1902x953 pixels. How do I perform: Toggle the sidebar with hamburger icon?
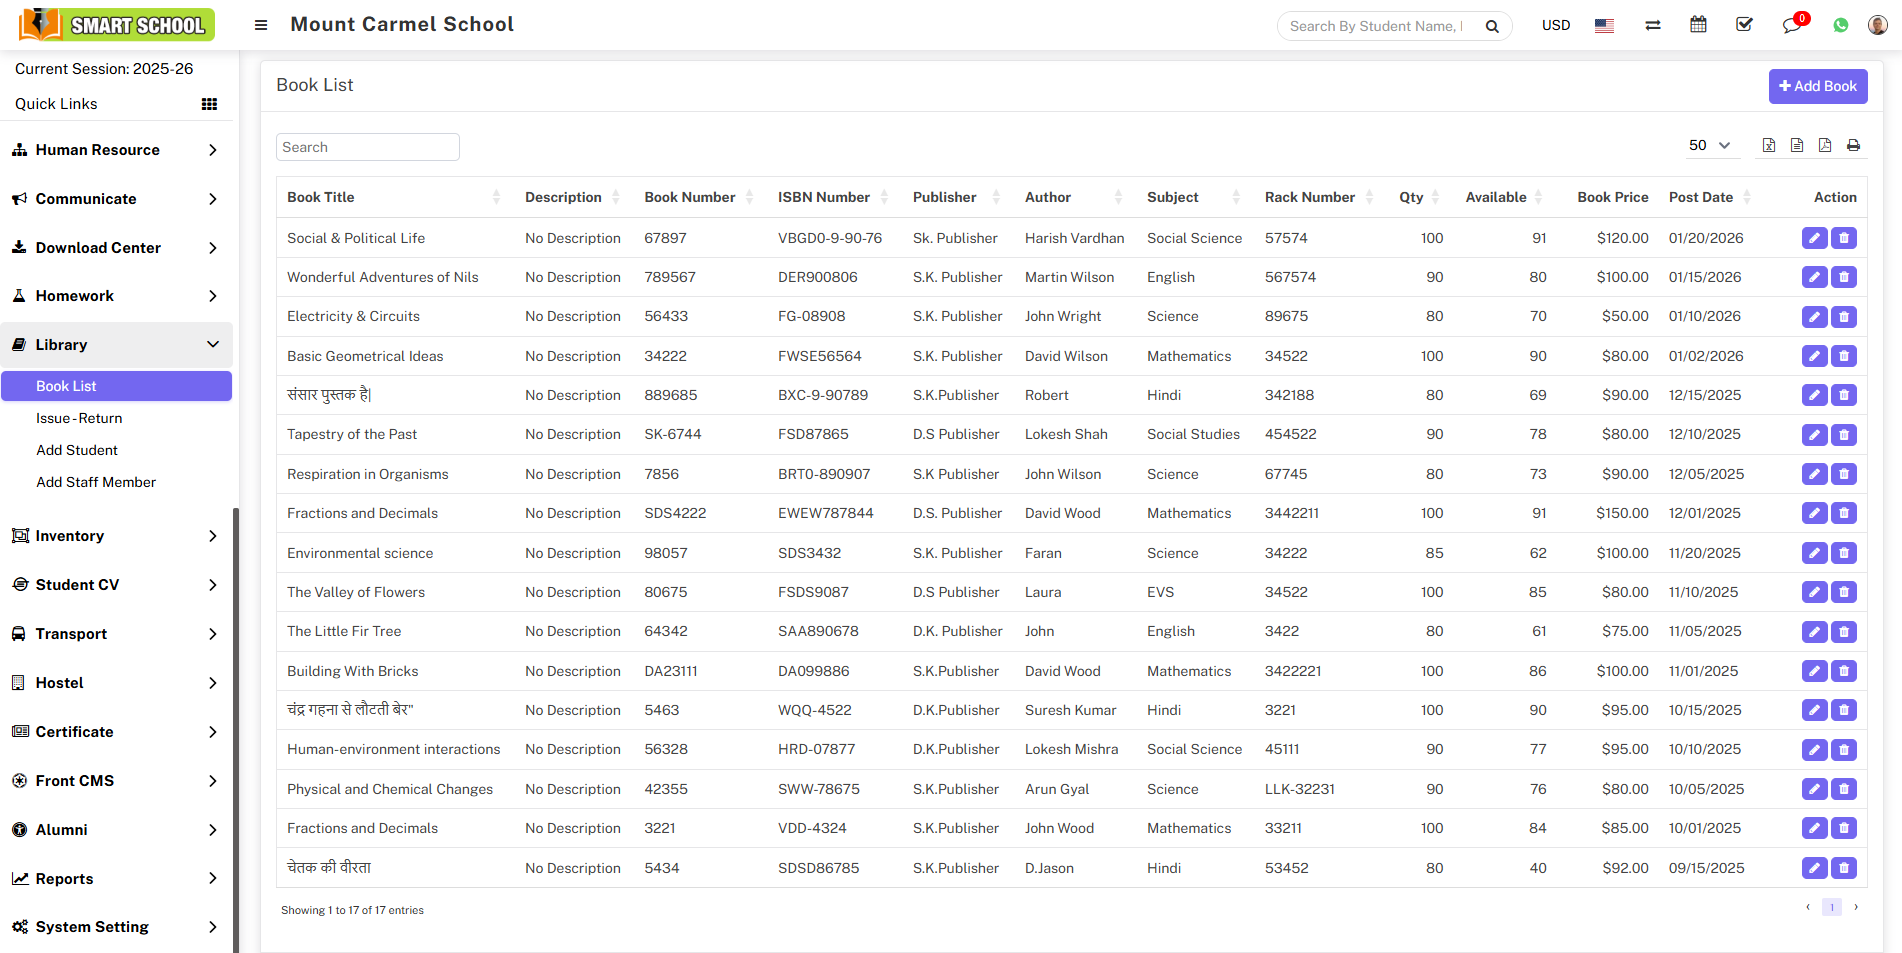click(x=261, y=25)
